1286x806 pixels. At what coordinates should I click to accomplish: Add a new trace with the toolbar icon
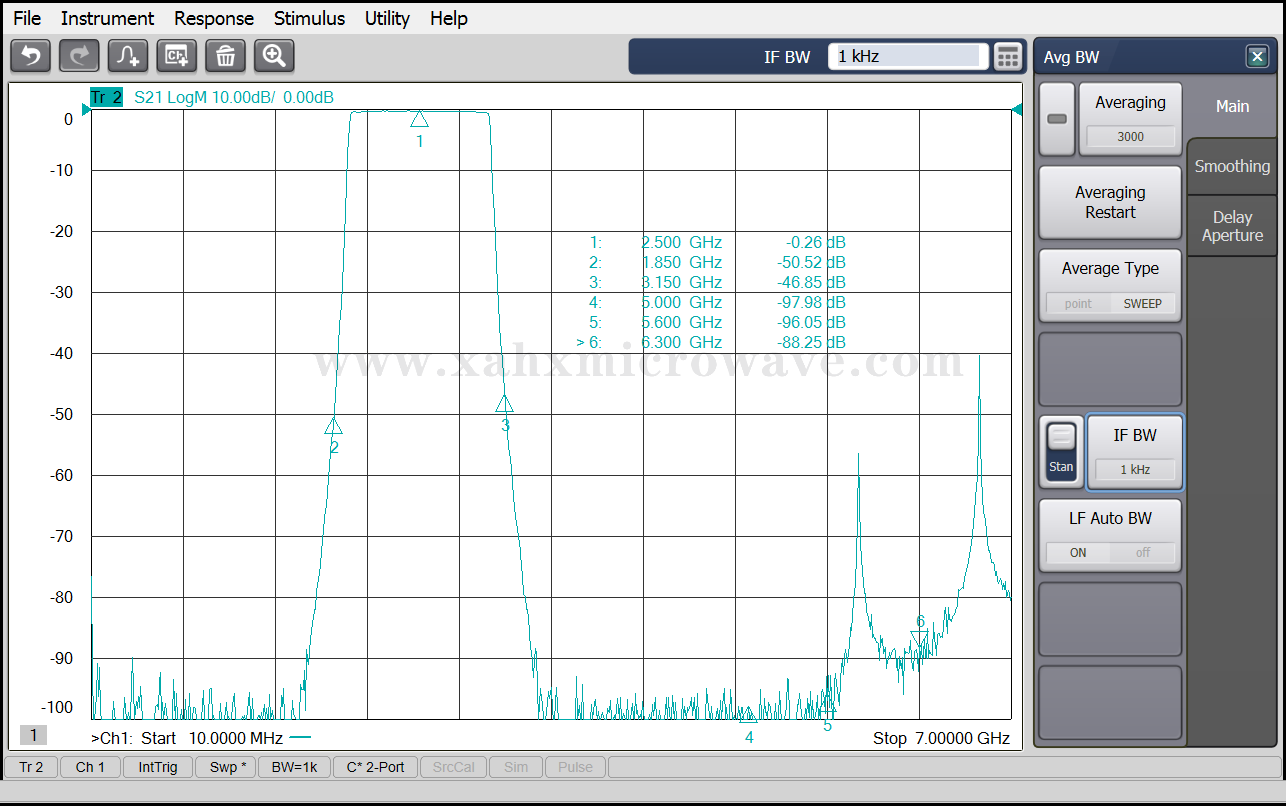128,56
